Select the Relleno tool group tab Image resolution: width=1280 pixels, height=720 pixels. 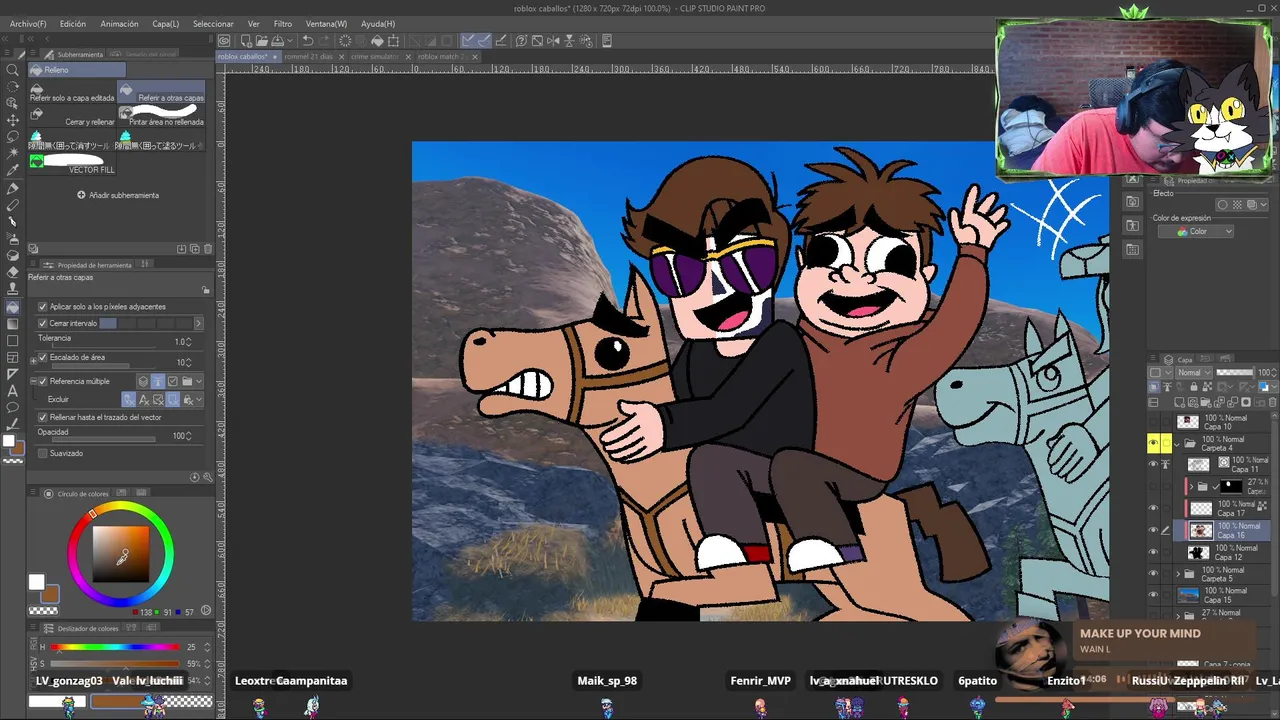77,70
